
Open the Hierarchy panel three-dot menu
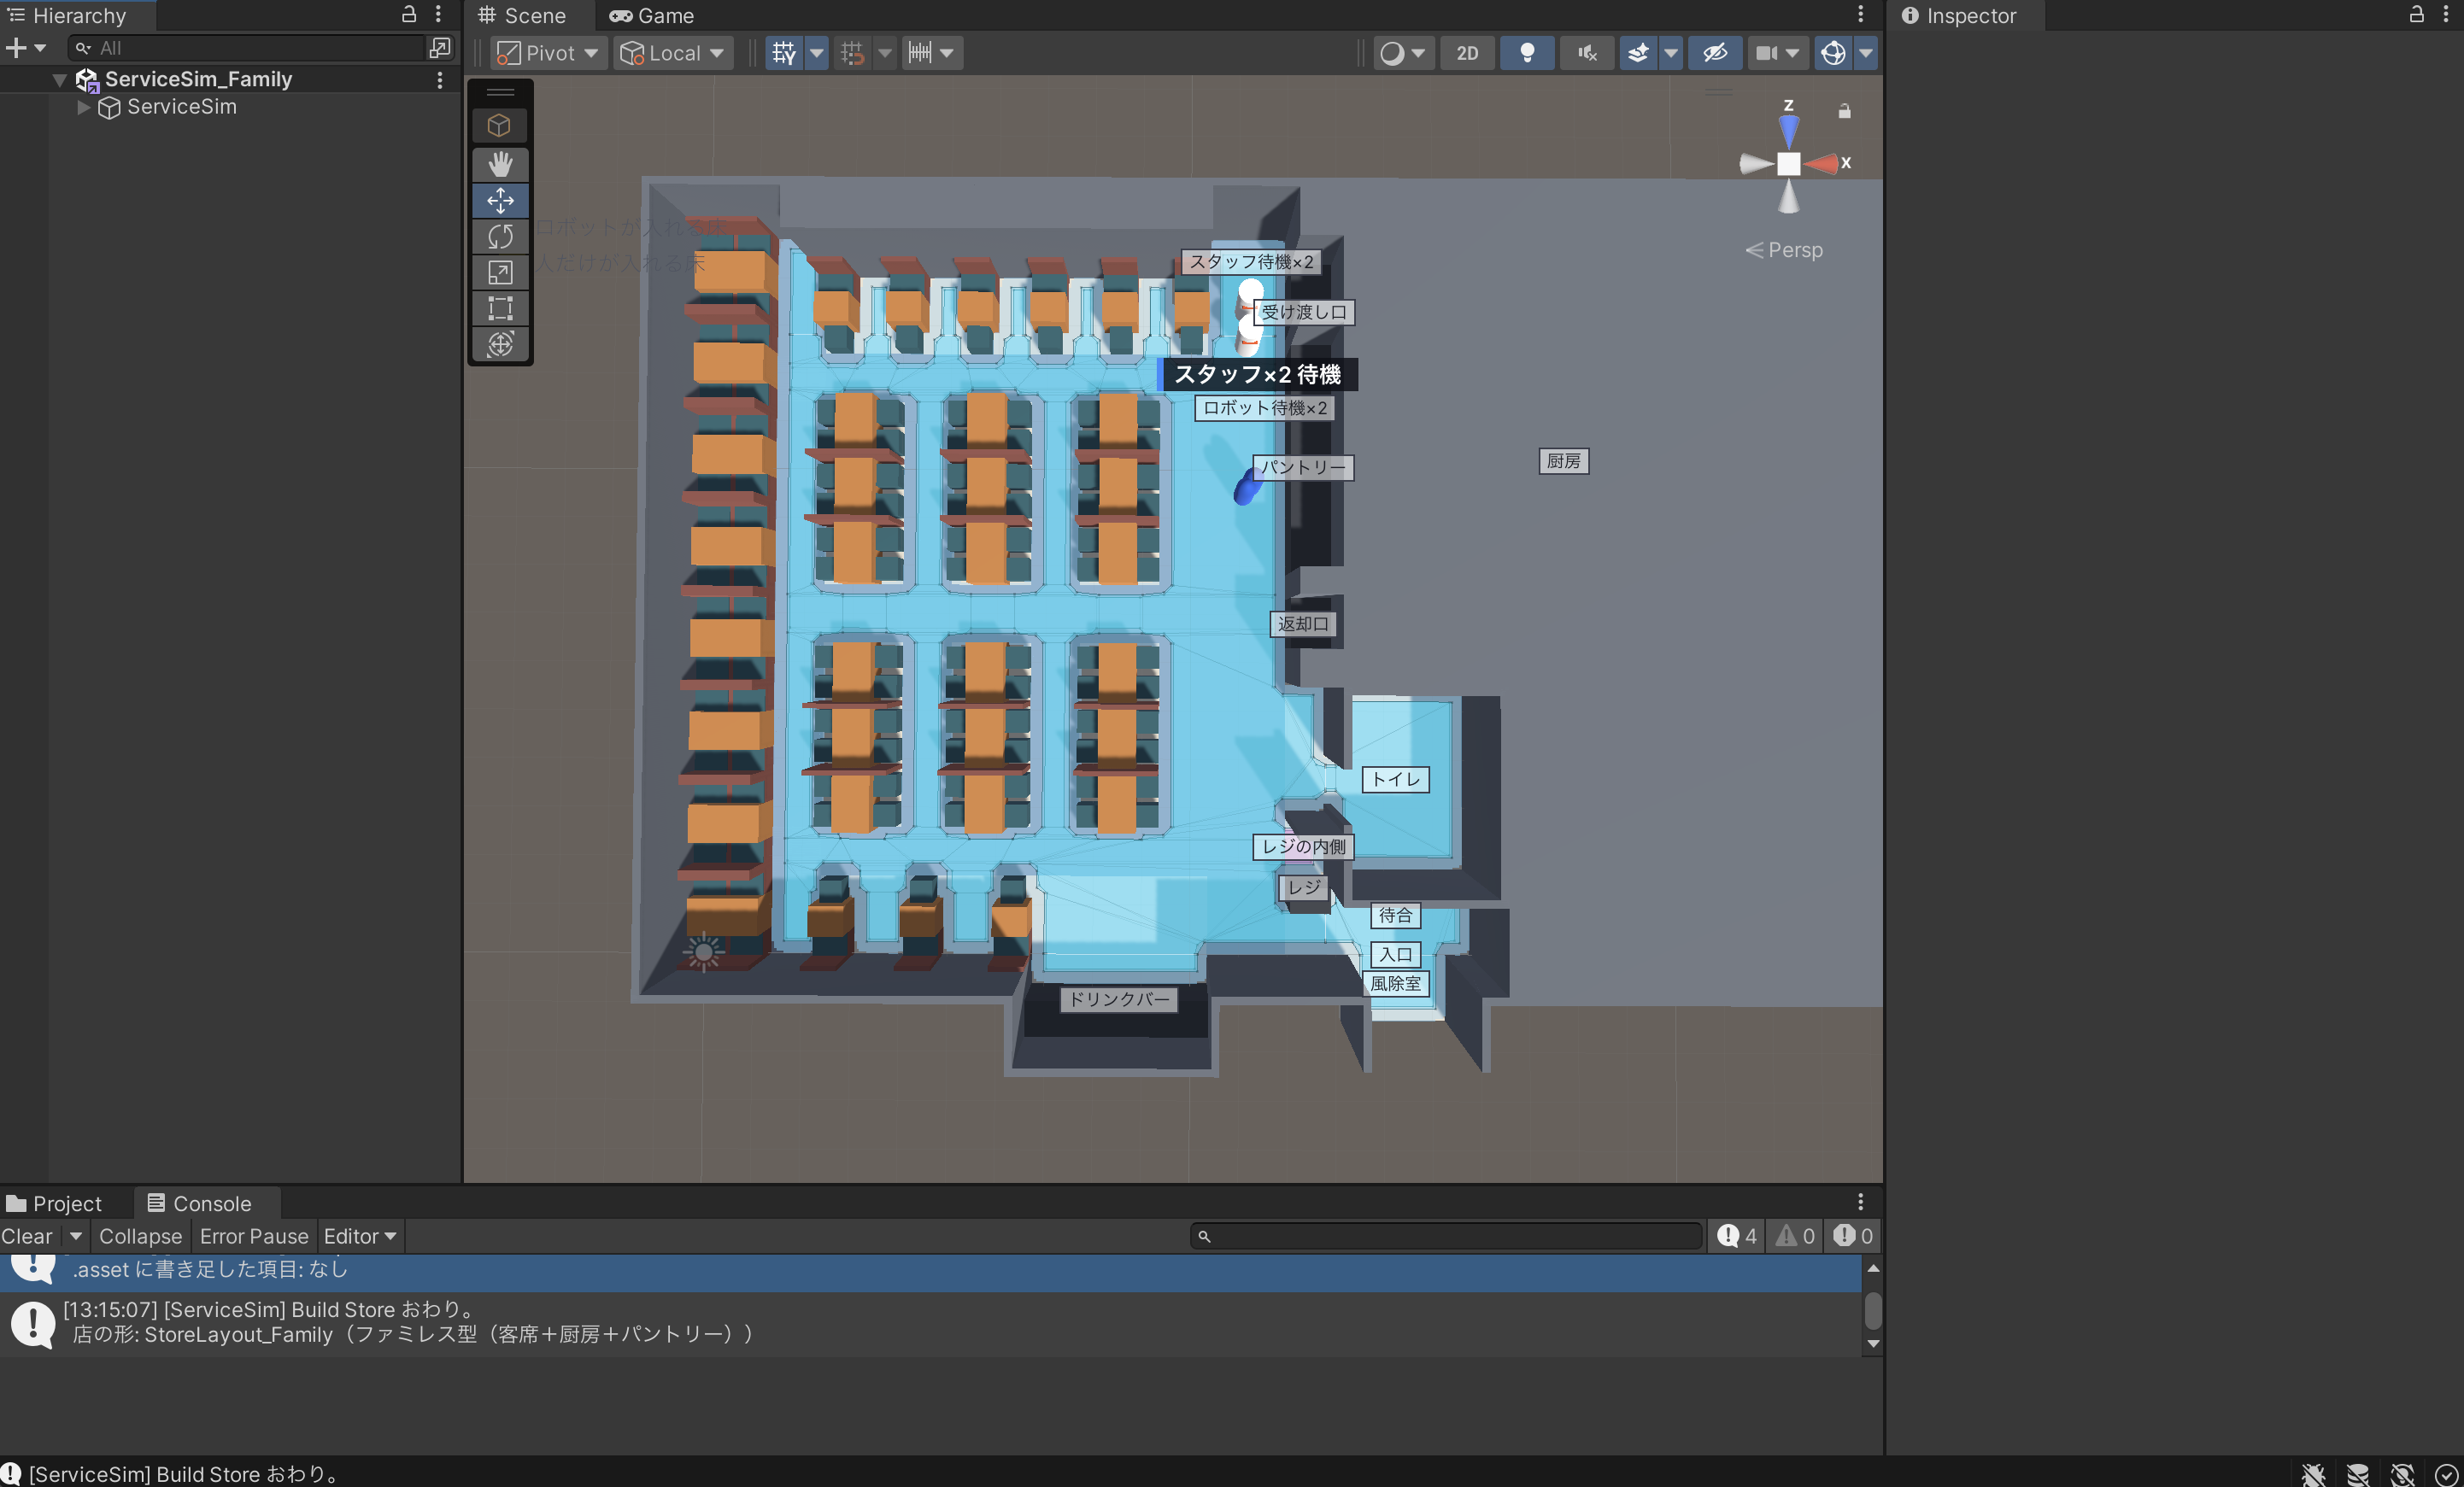tap(438, 14)
